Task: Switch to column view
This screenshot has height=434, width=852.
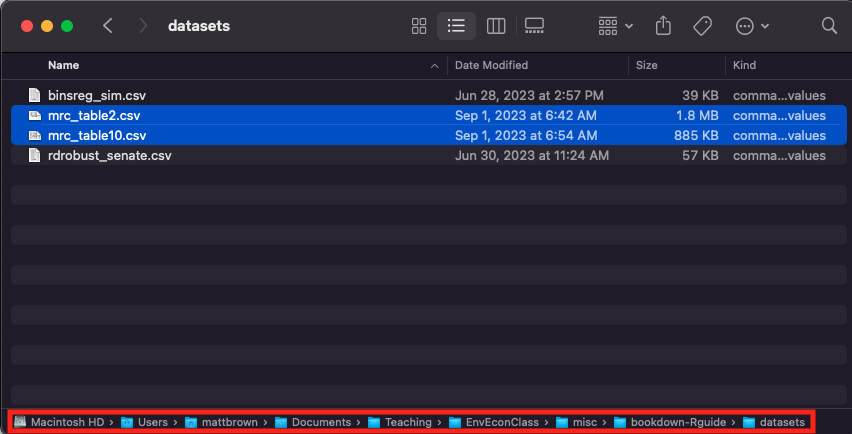Action: point(496,26)
